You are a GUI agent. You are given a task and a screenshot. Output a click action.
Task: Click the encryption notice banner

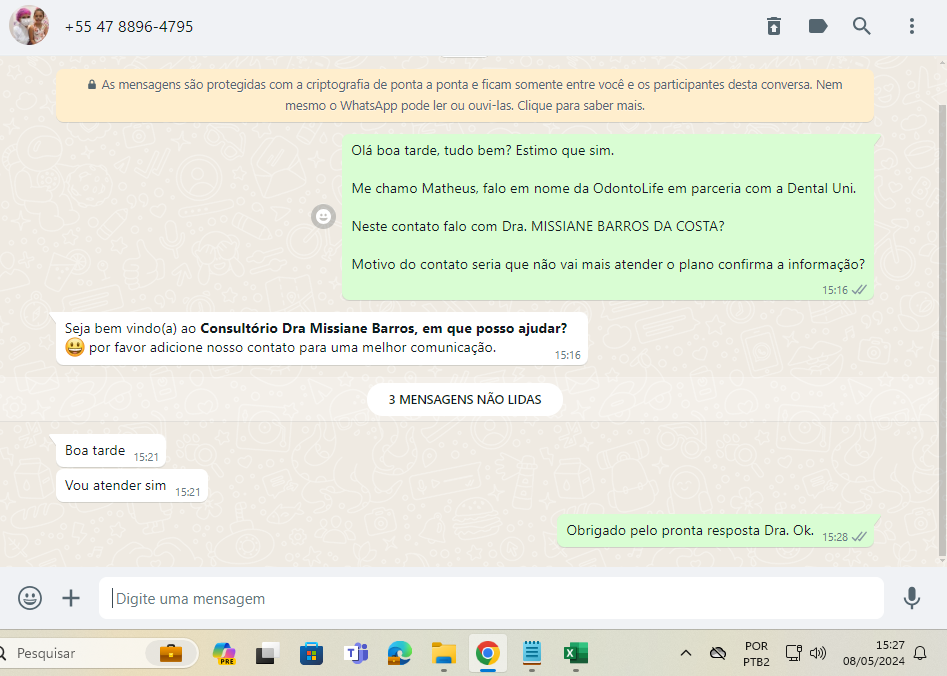[x=465, y=95]
